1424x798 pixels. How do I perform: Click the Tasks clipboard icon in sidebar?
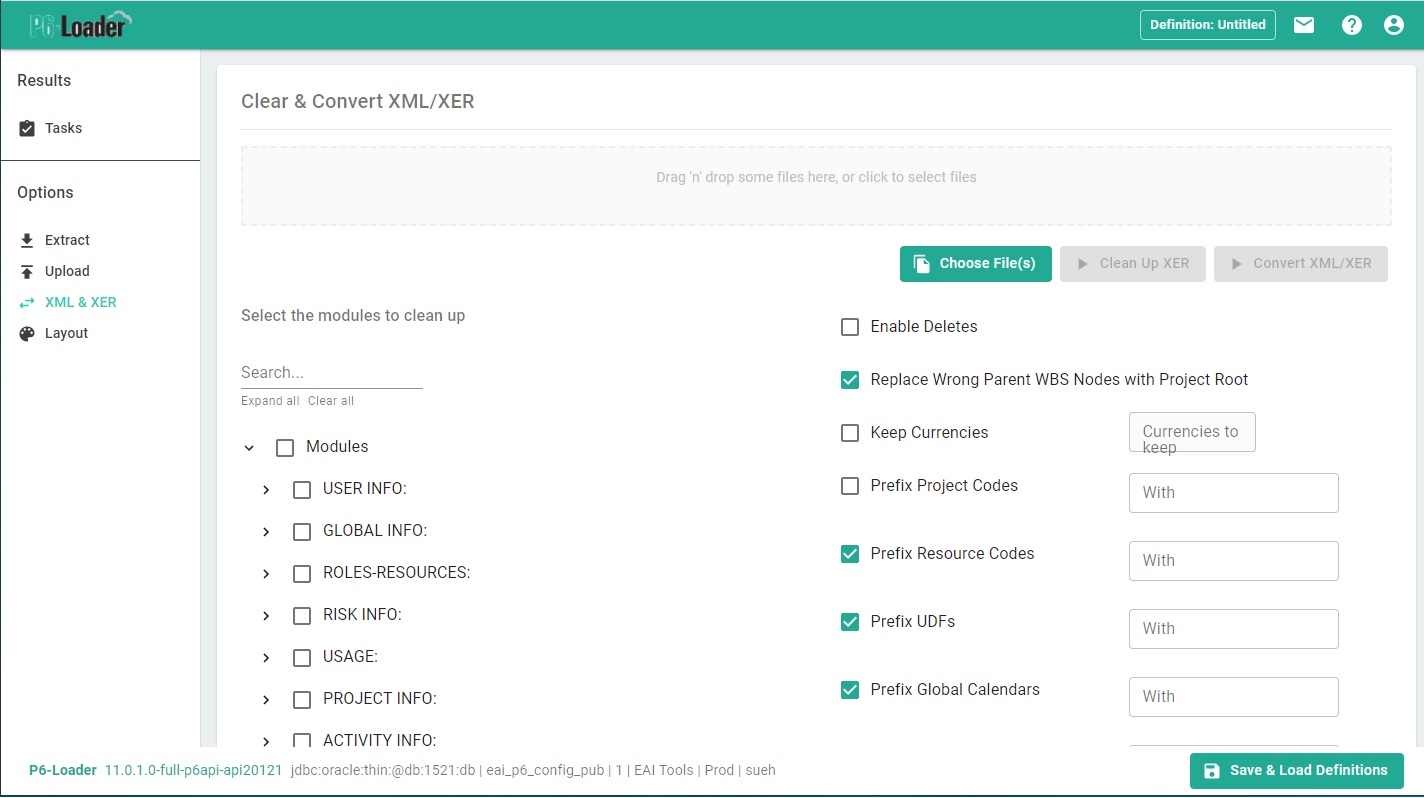pos(27,128)
